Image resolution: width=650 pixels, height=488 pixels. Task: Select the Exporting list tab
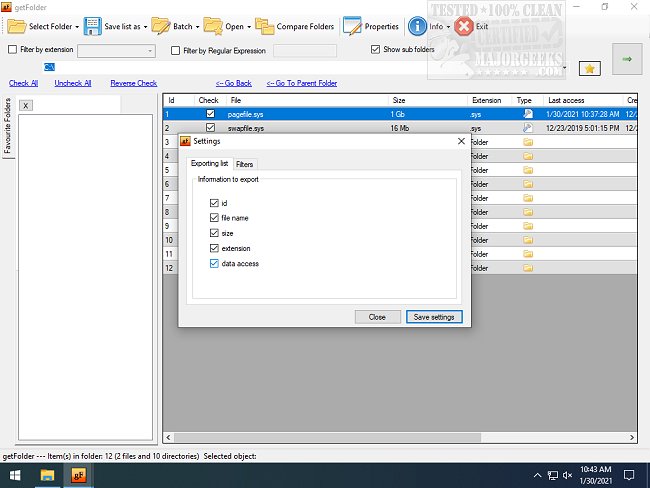[x=209, y=163]
